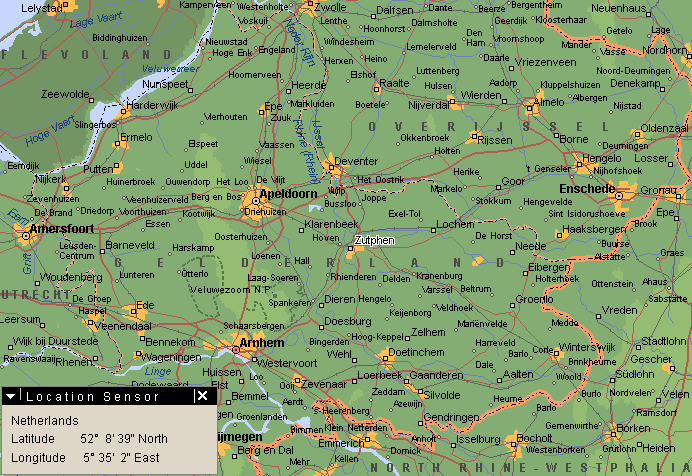Close the Location Sensor panel
Image resolution: width=692 pixels, height=476 pixels.
pyautogui.click(x=202, y=396)
